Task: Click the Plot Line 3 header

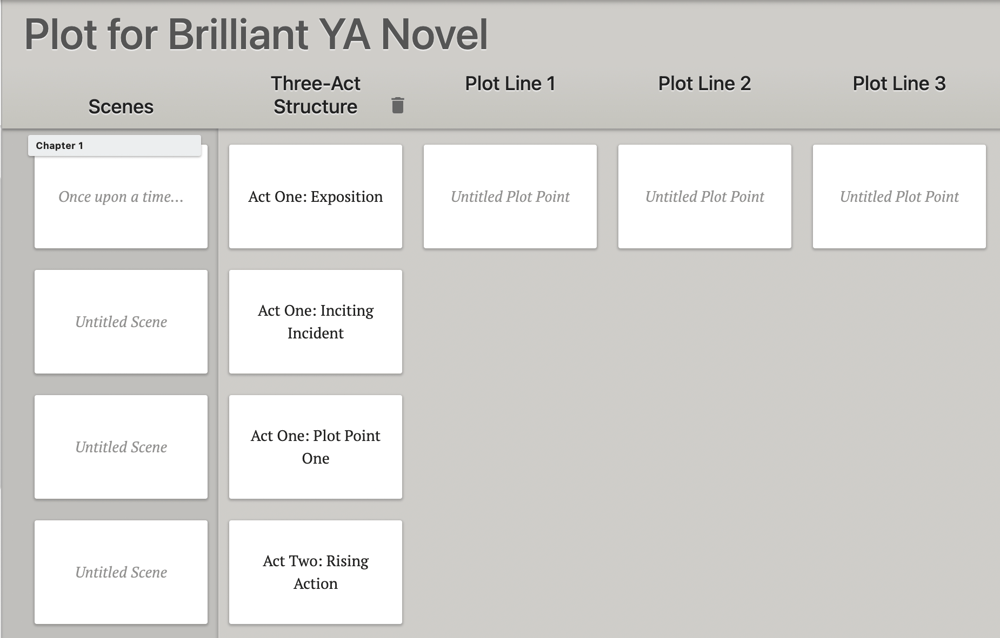Action: tap(899, 84)
